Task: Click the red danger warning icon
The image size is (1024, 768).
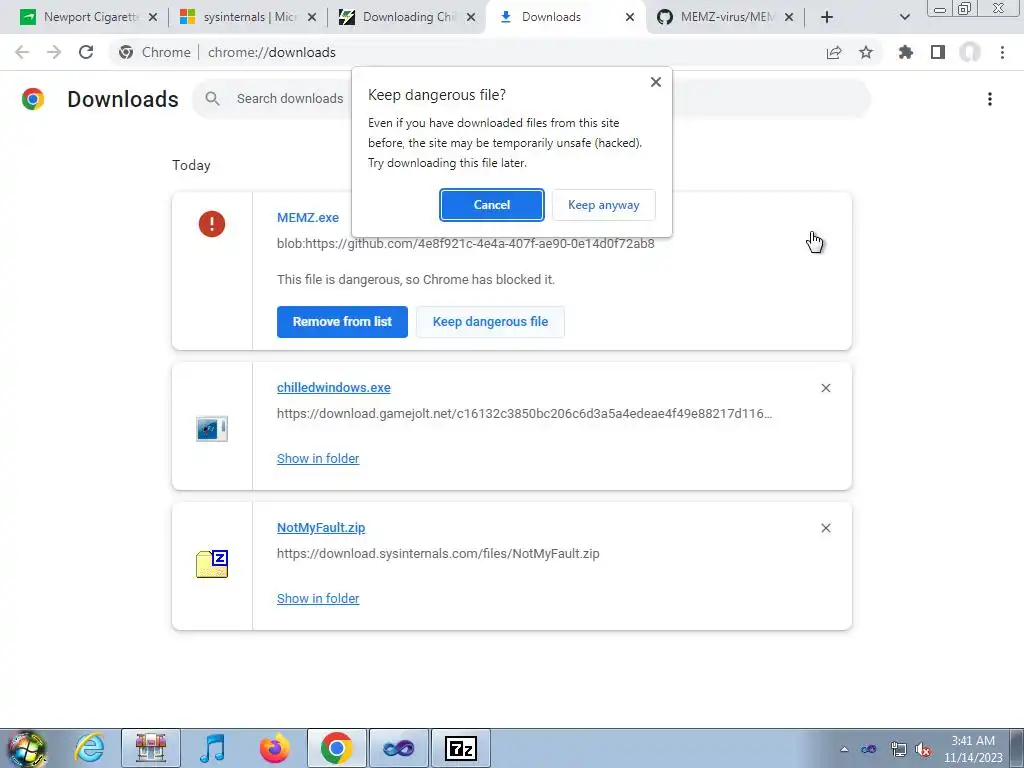Action: pyautogui.click(x=212, y=224)
